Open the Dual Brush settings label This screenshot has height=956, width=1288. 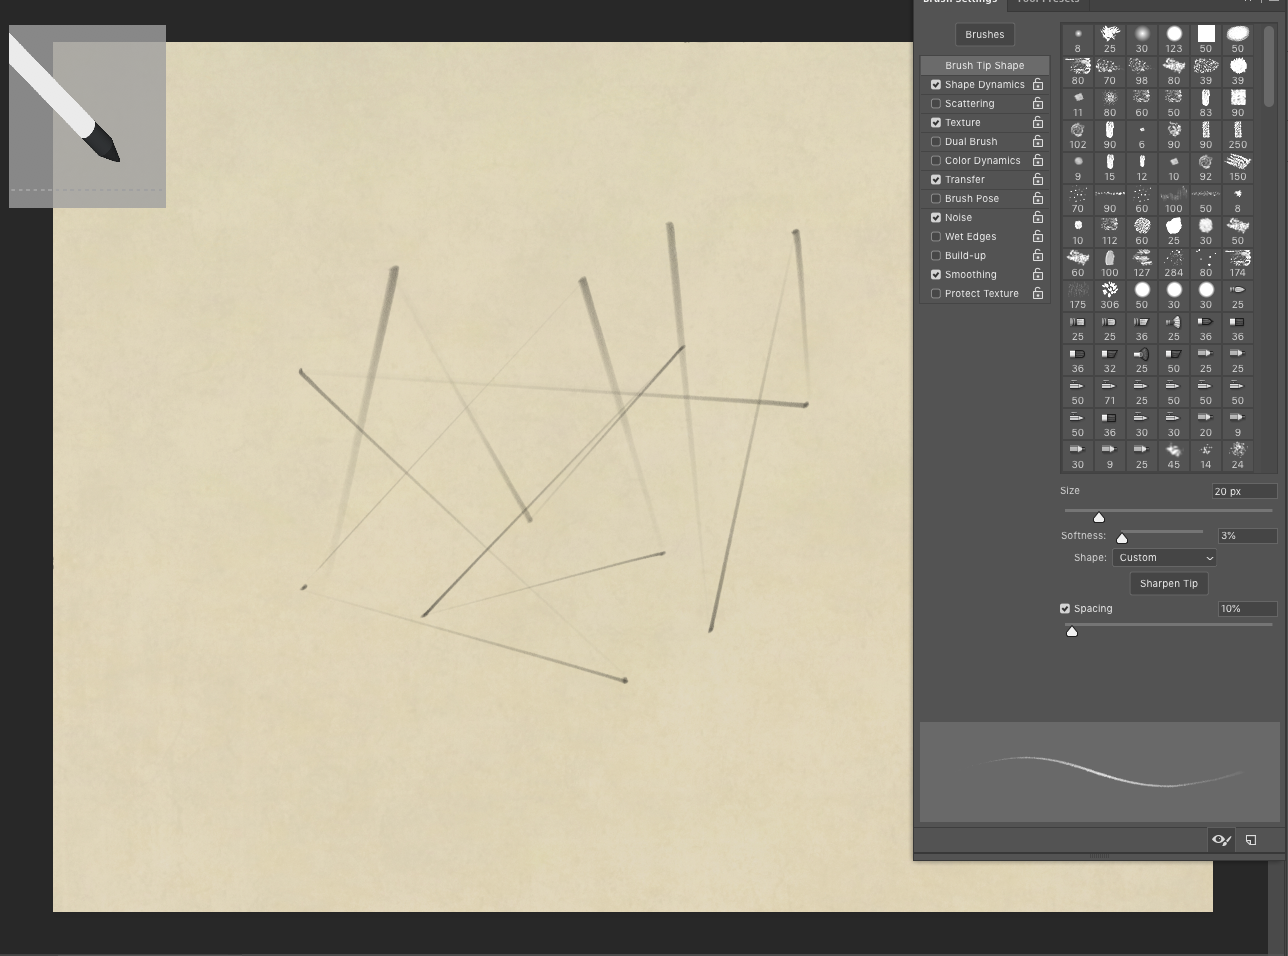point(970,142)
